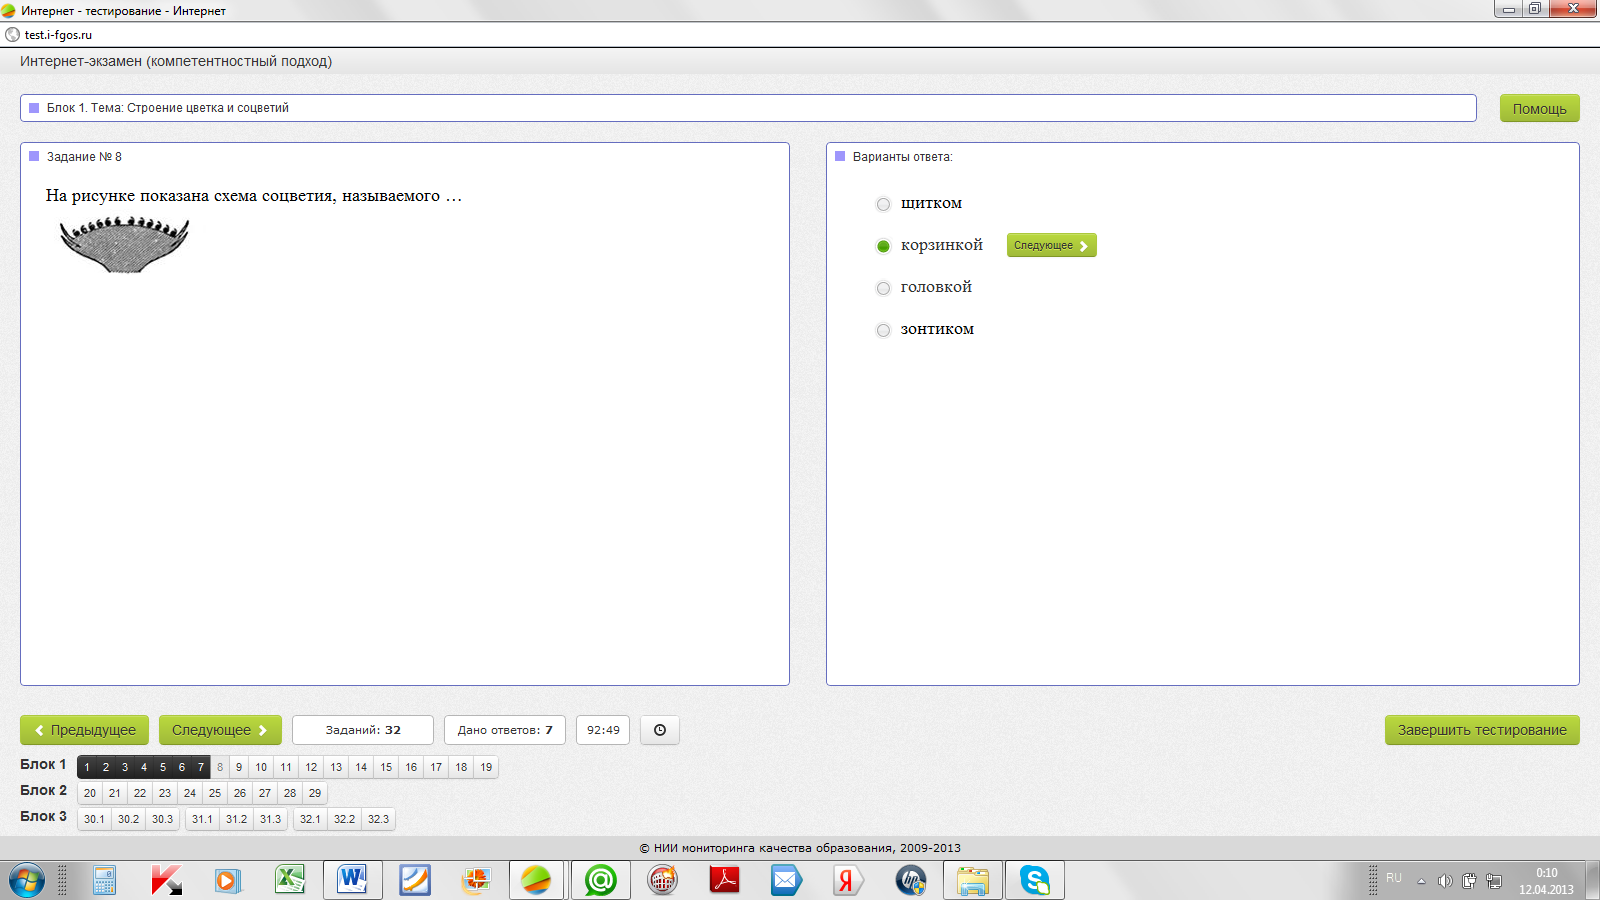Image resolution: width=1600 pixels, height=900 pixels.
Task: Click the Блок 1 topic header bar
Action: click(x=748, y=108)
